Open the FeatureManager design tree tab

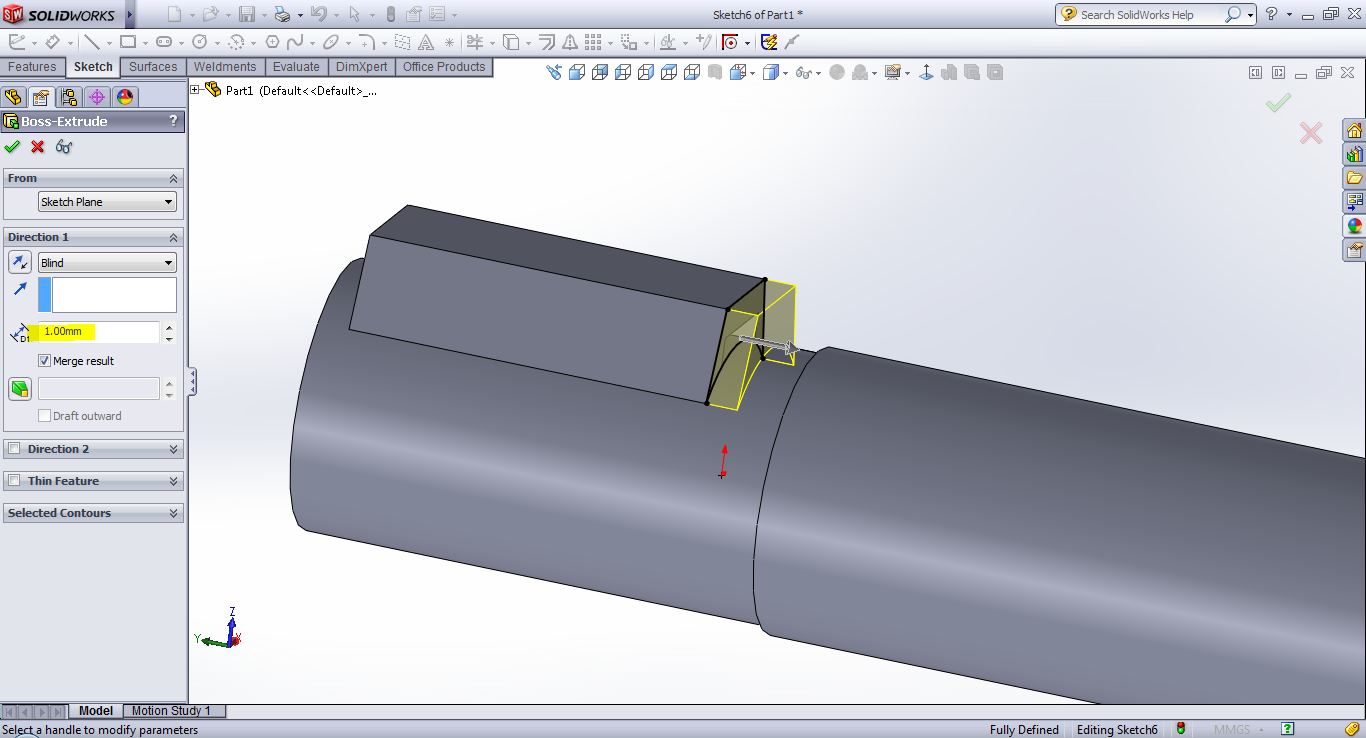click(x=13, y=97)
